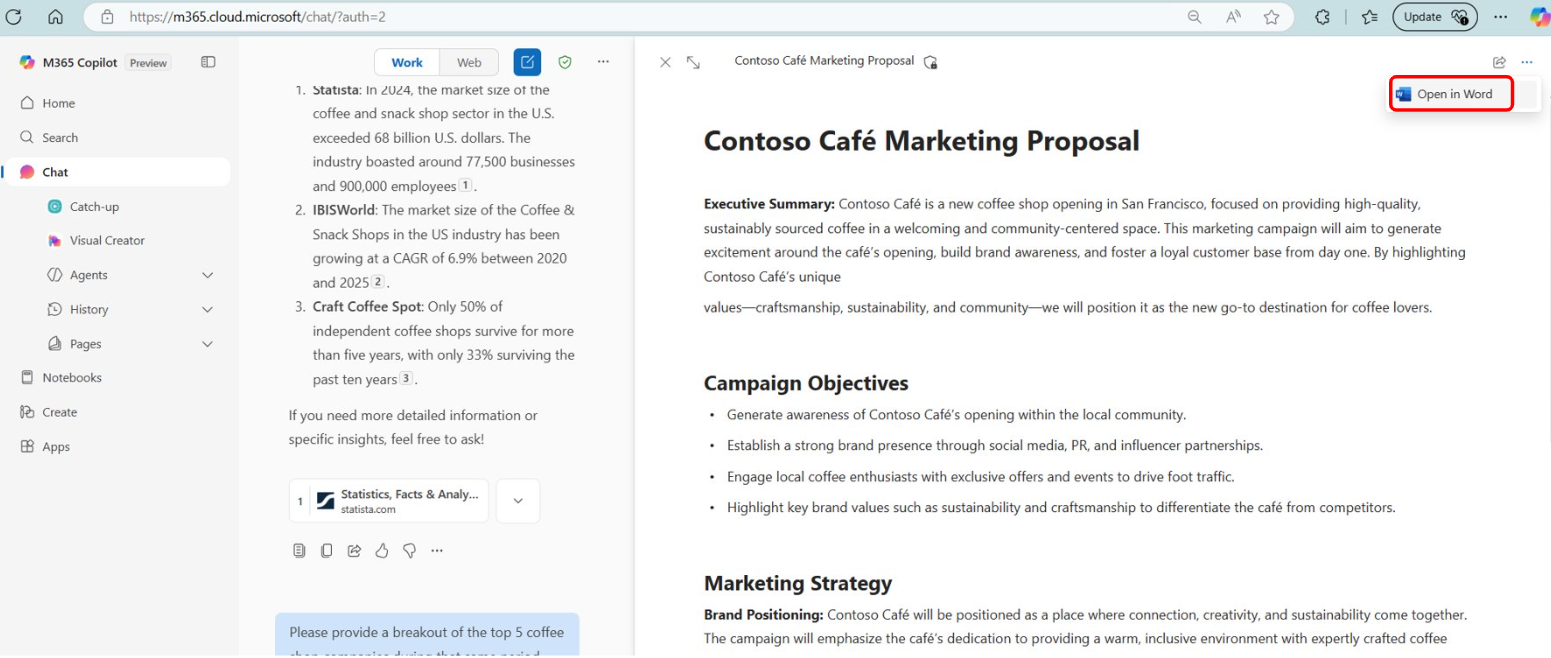Click the thumbs up feedback icon

click(x=381, y=550)
